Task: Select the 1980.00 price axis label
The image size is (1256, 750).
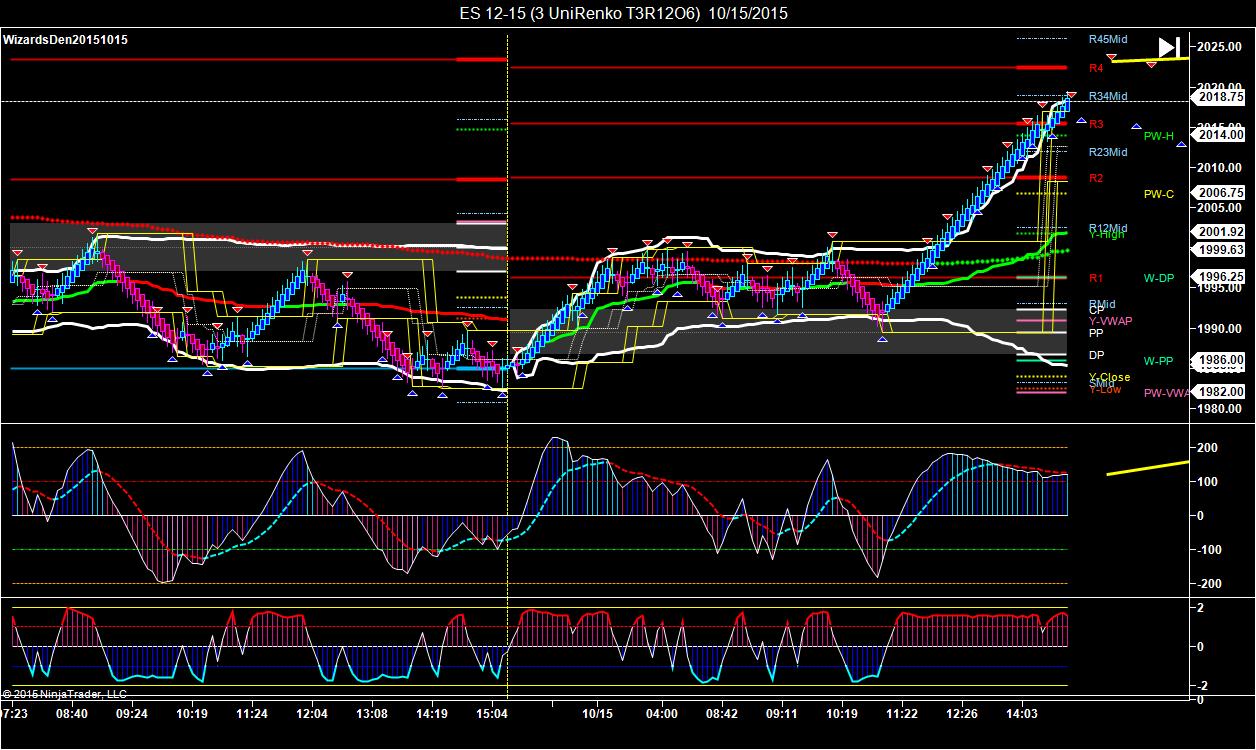Action: (x=1221, y=408)
